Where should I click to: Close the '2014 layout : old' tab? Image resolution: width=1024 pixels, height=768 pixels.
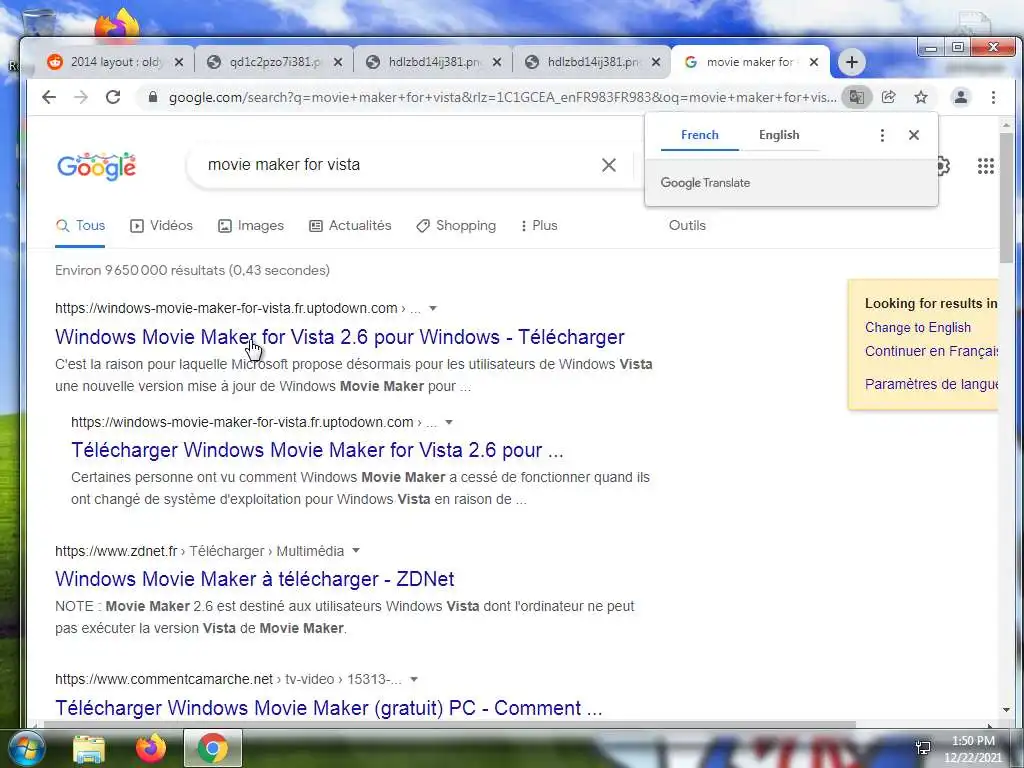pyautogui.click(x=179, y=62)
